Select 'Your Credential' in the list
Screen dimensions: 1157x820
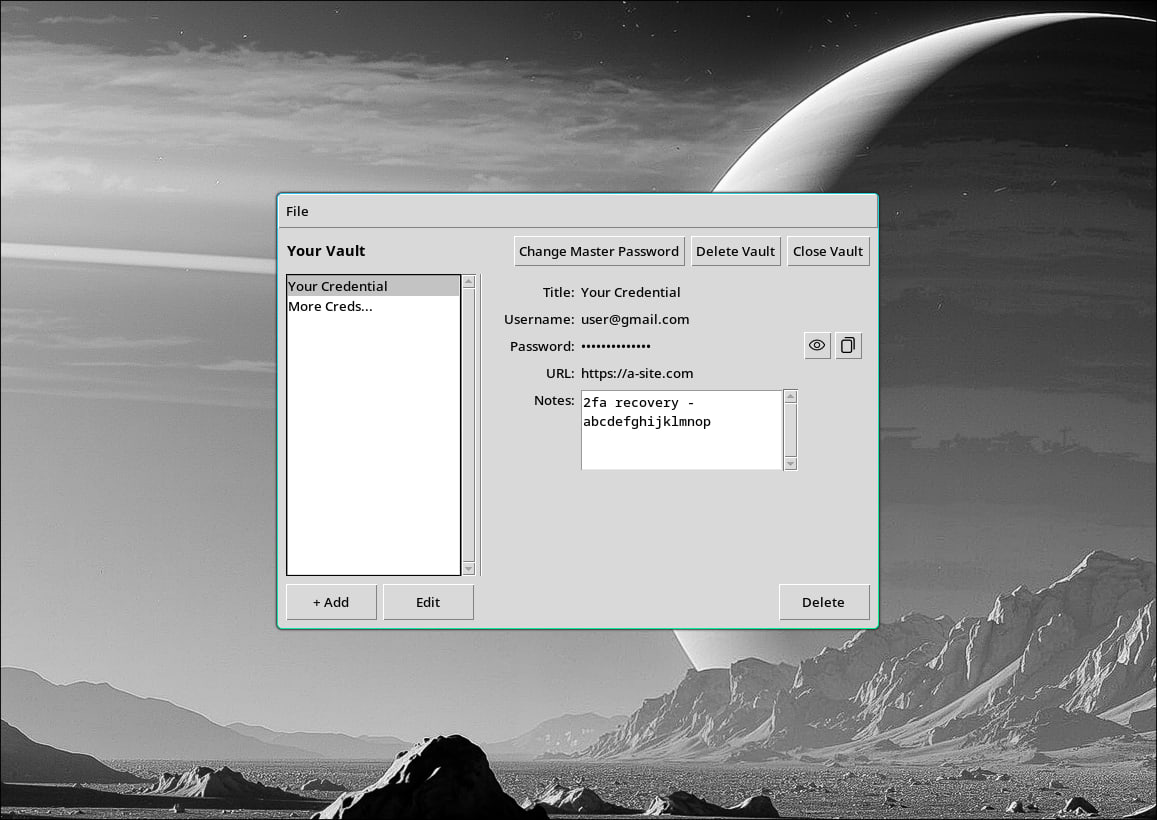pyautogui.click(x=373, y=286)
